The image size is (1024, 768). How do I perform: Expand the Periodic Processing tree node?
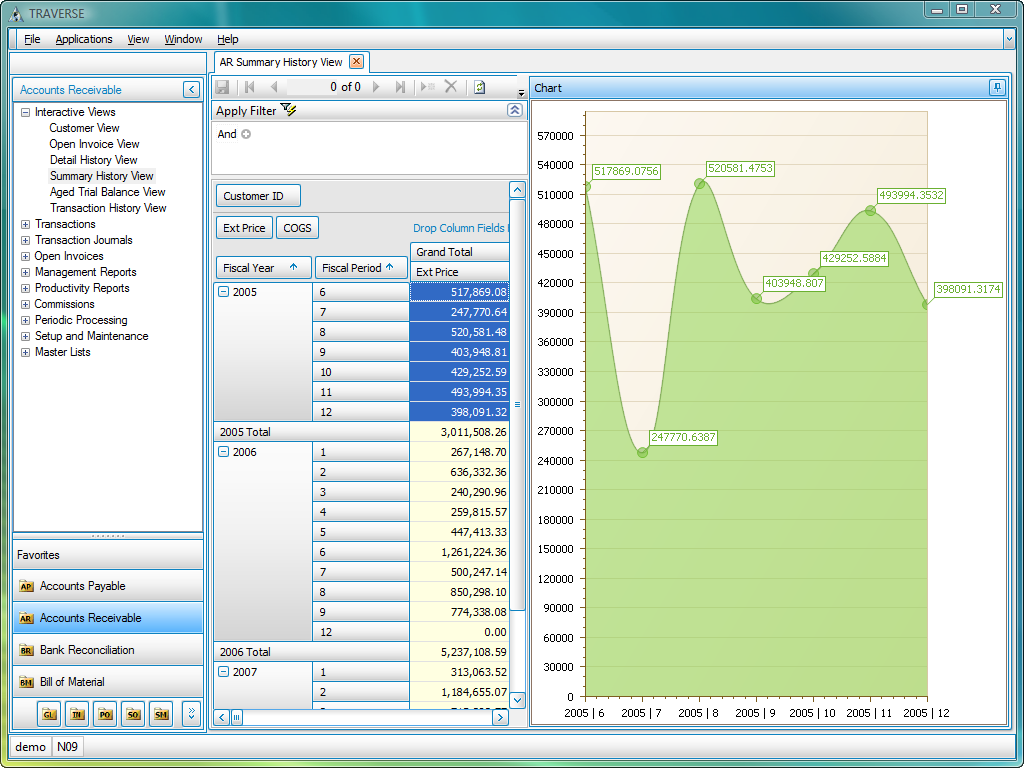(25, 320)
